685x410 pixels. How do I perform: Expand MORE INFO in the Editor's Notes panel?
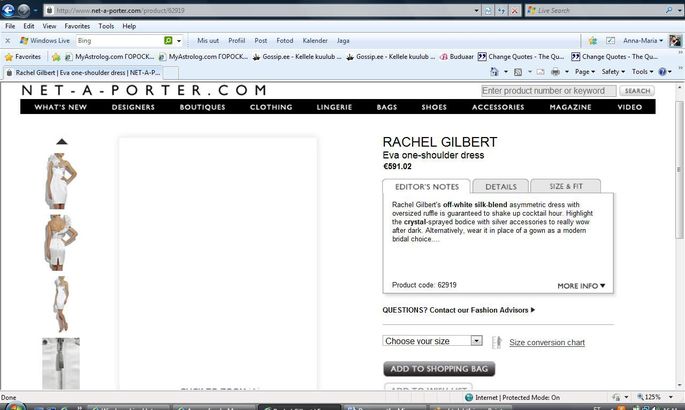[x=581, y=286]
